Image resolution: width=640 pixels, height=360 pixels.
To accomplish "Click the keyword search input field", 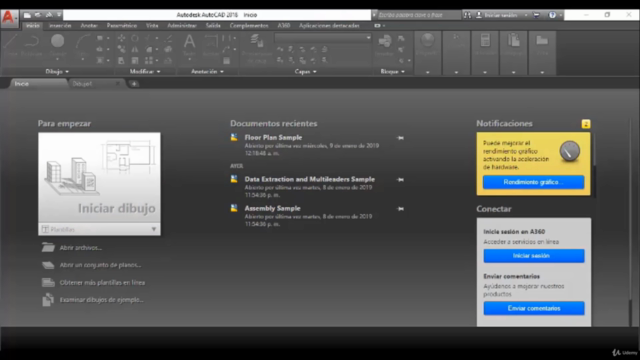I will click(419, 15).
